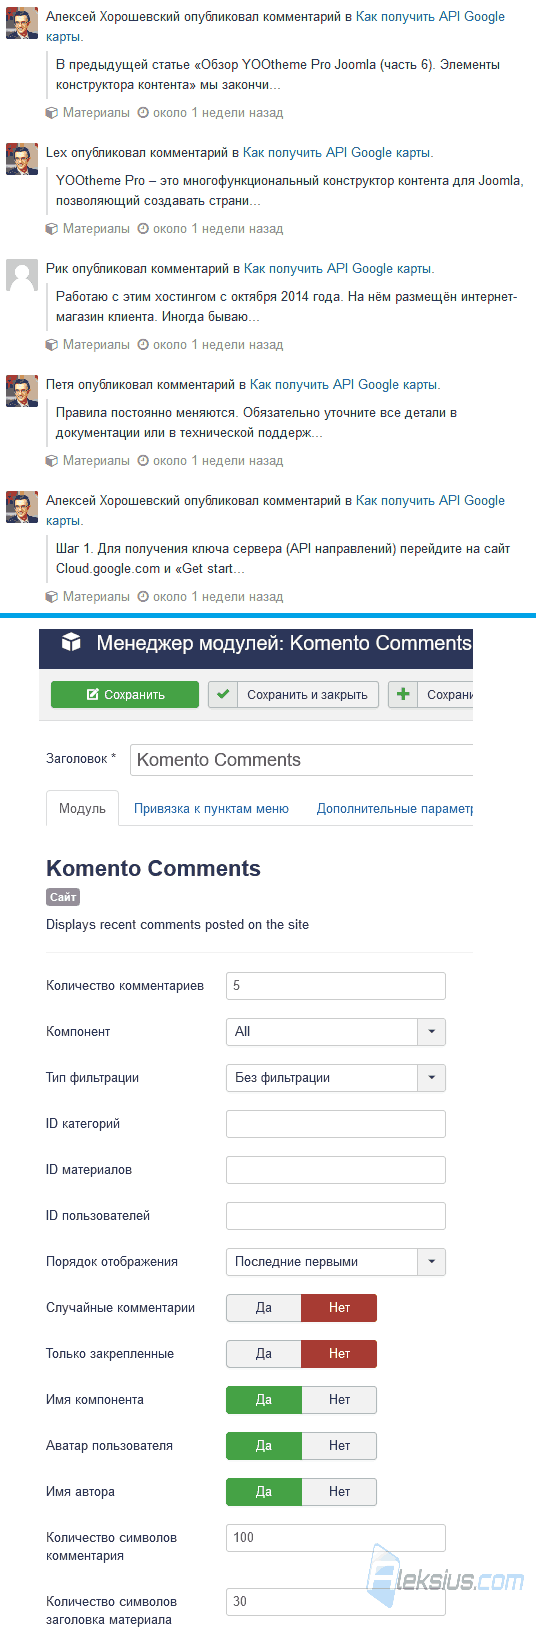This screenshot has height=1631, width=536.
Task: Click into the Заголовок input field
Action: [x=301, y=760]
